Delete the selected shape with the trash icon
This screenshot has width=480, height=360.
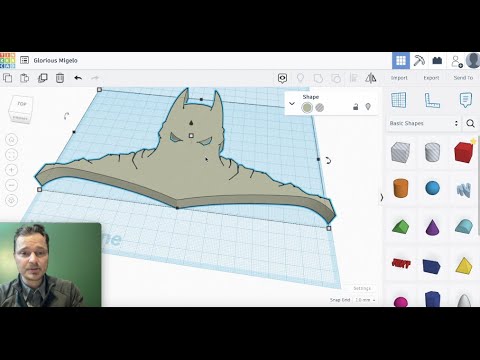pyautogui.click(x=60, y=78)
